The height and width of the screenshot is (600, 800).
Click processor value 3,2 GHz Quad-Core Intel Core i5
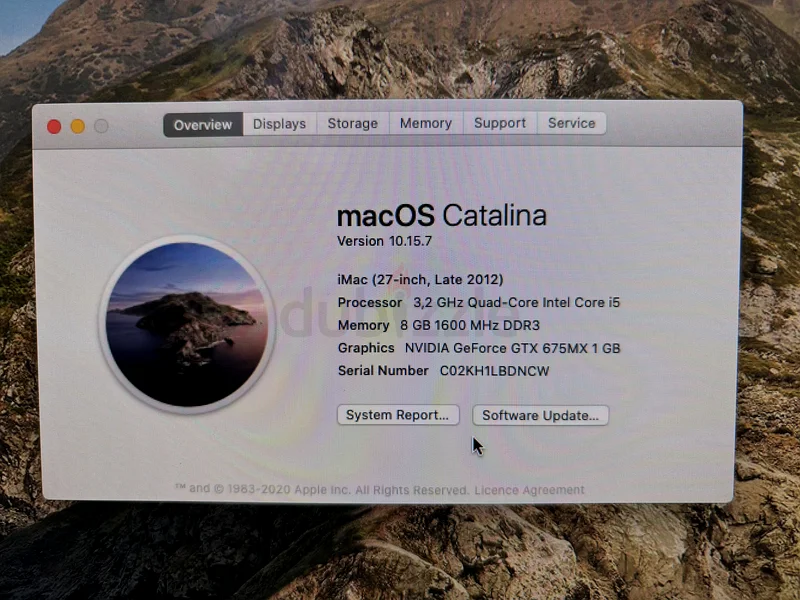[x=516, y=303]
